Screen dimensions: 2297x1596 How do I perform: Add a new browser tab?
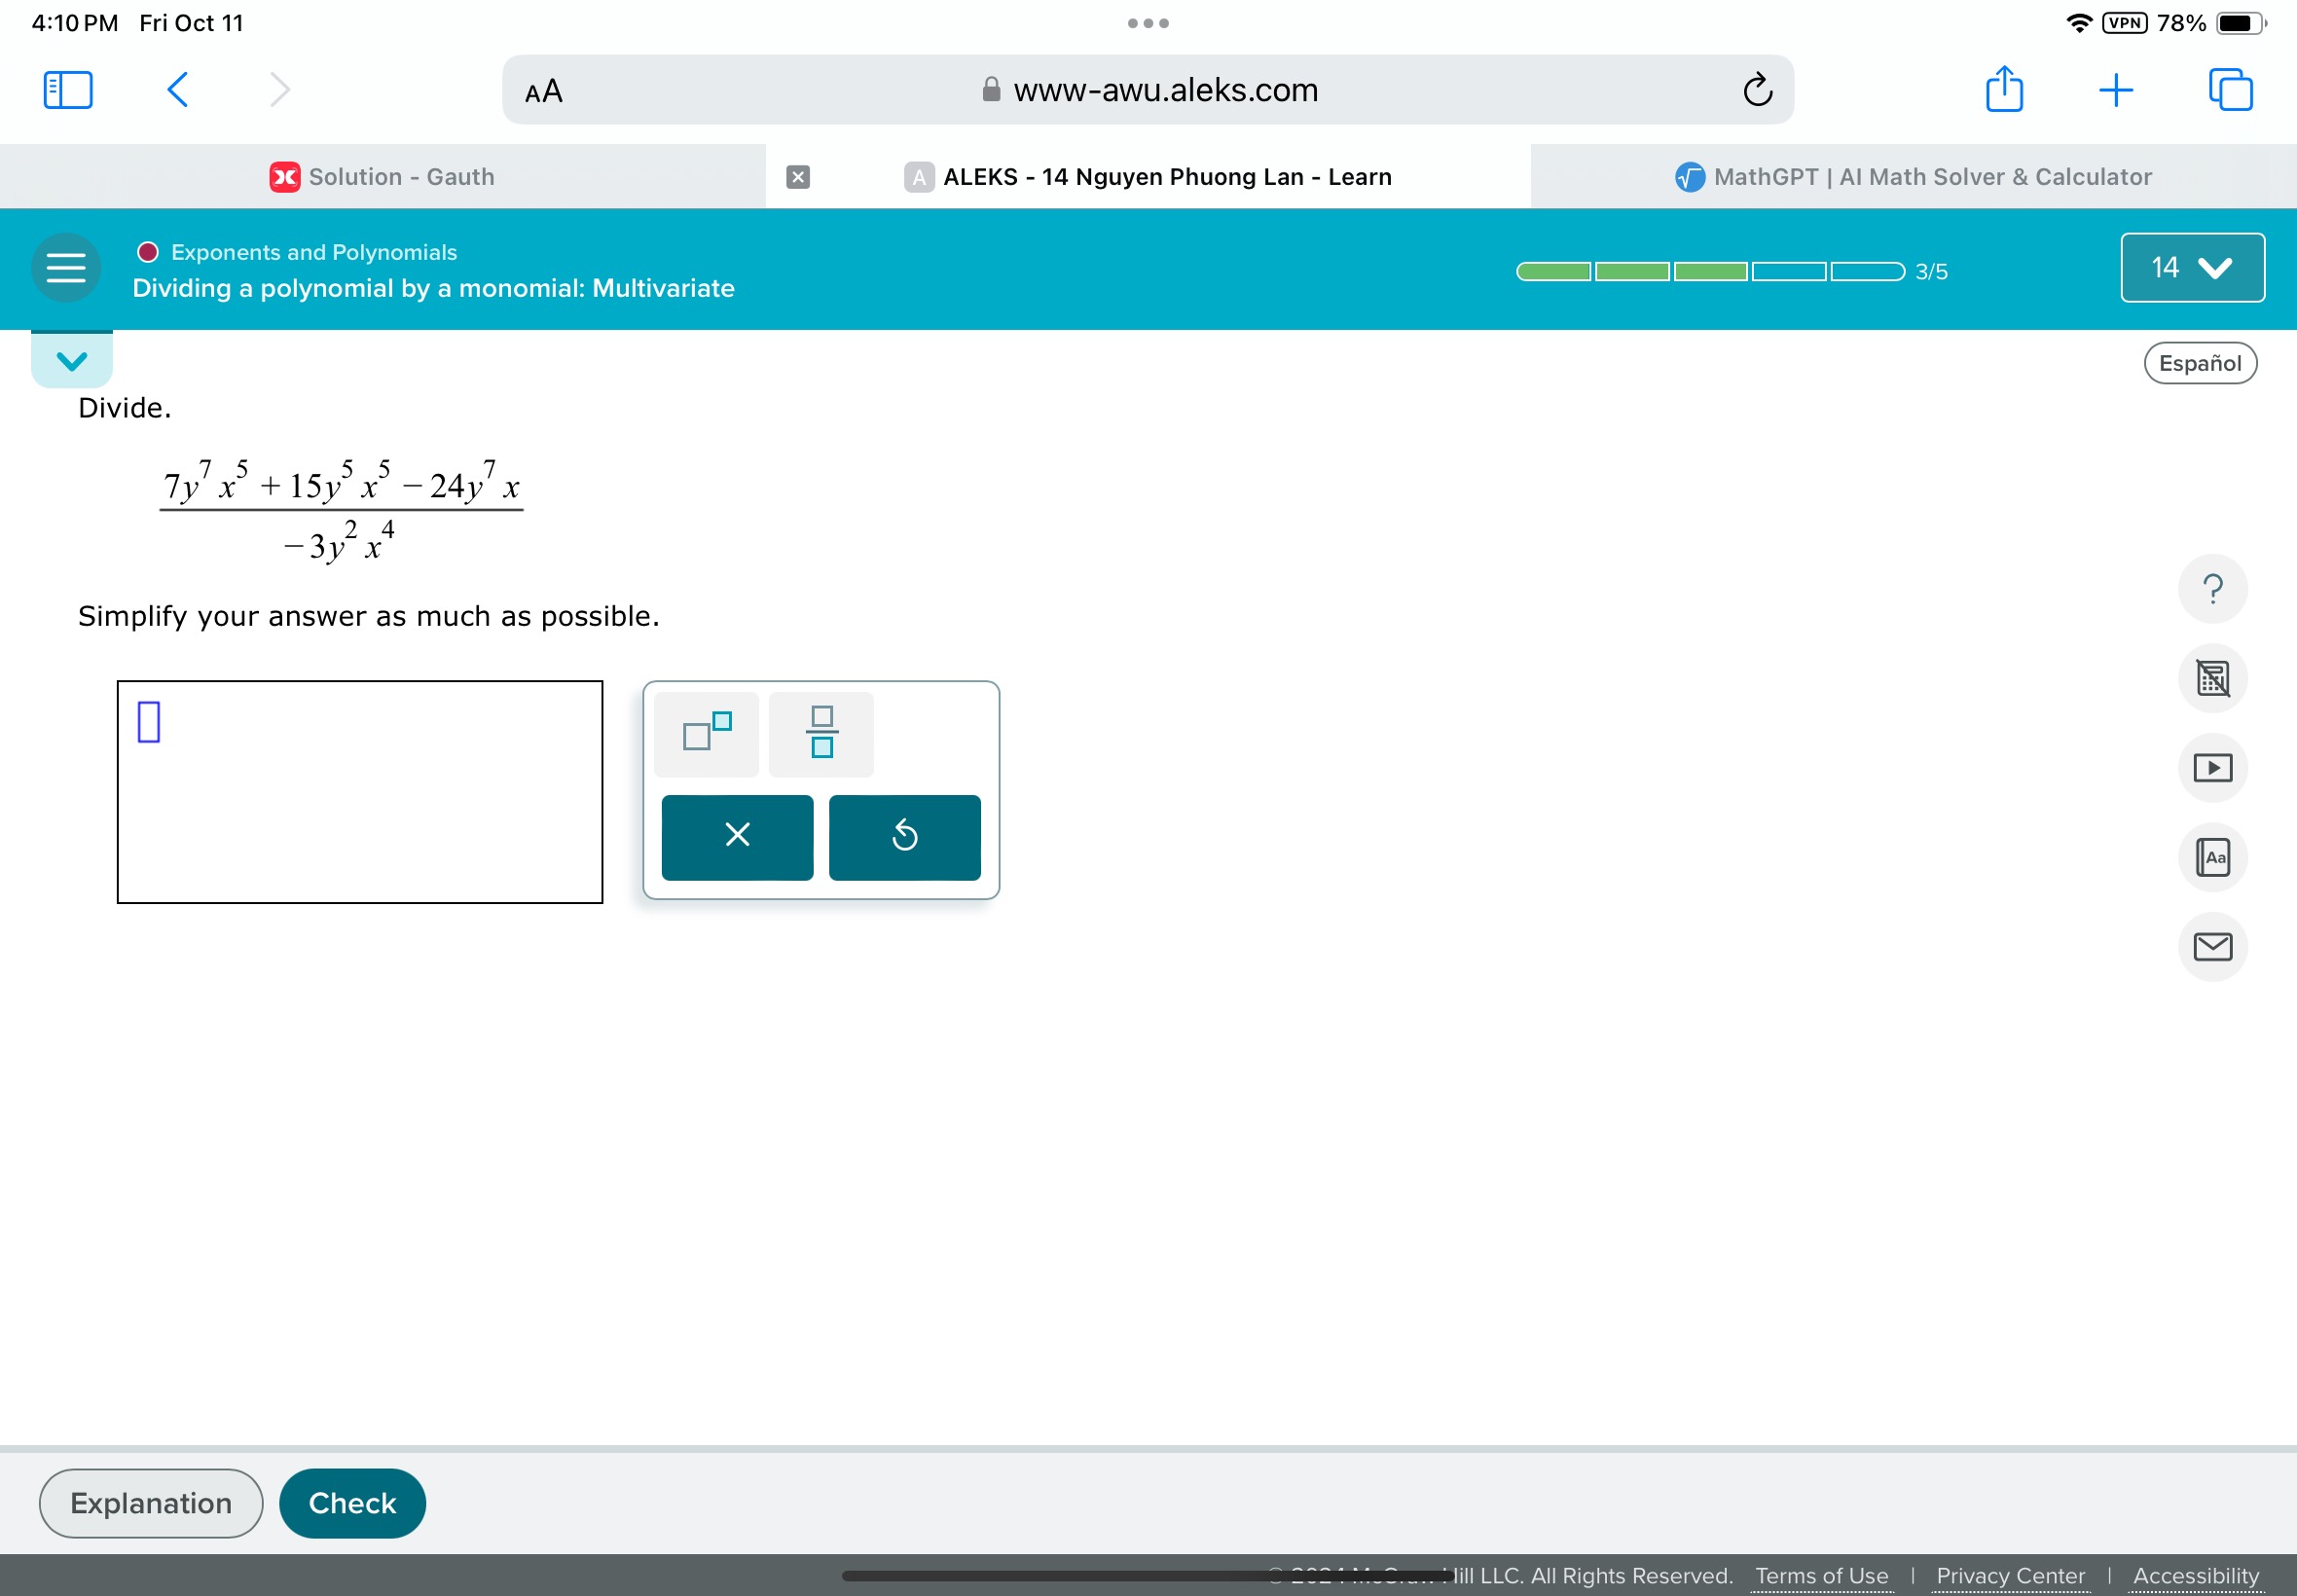(x=2116, y=90)
